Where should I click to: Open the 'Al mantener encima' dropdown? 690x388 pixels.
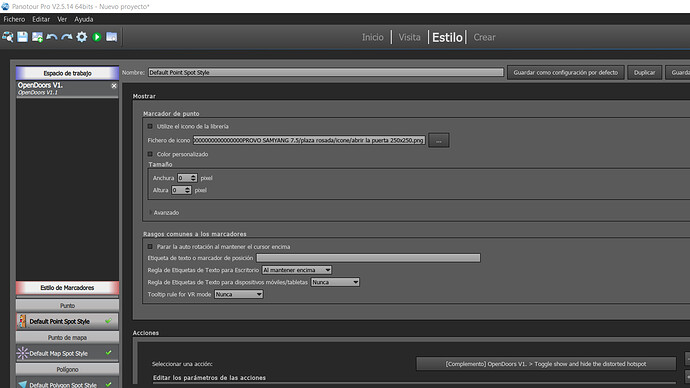[x=297, y=270]
